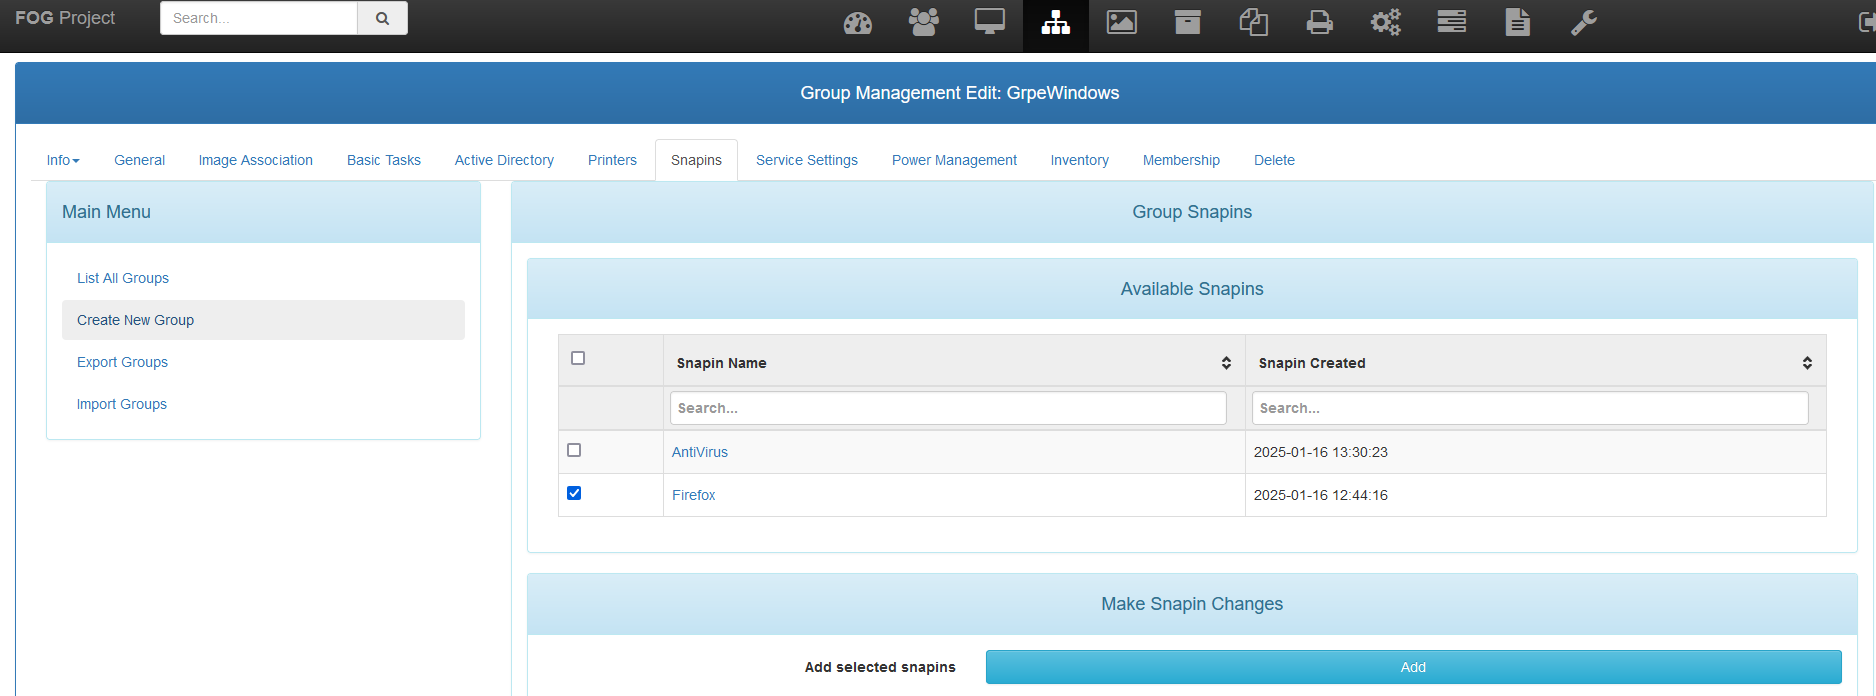Go to Hosts monitor icon
Image resolution: width=1876 pixels, height=696 pixels.
click(x=989, y=22)
